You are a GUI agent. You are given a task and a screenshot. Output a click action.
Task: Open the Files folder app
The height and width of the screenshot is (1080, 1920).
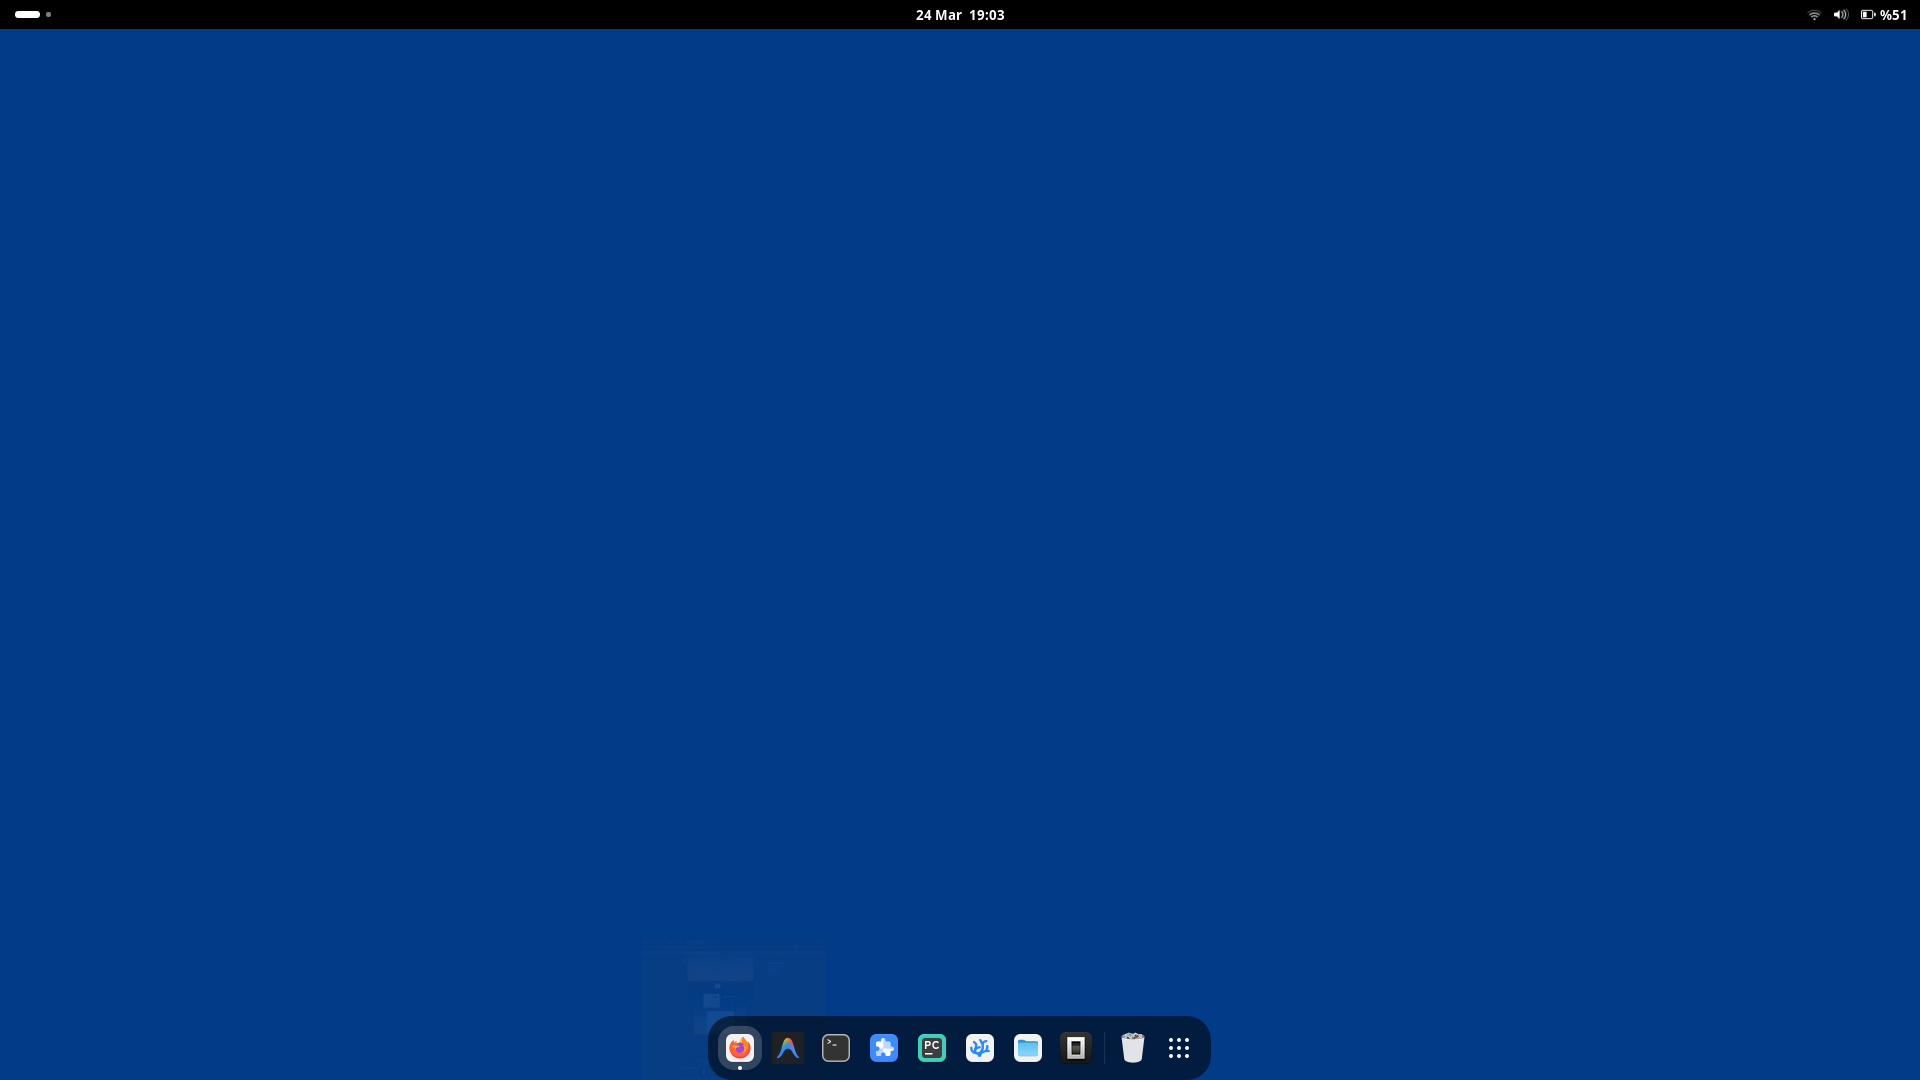(x=1027, y=1048)
